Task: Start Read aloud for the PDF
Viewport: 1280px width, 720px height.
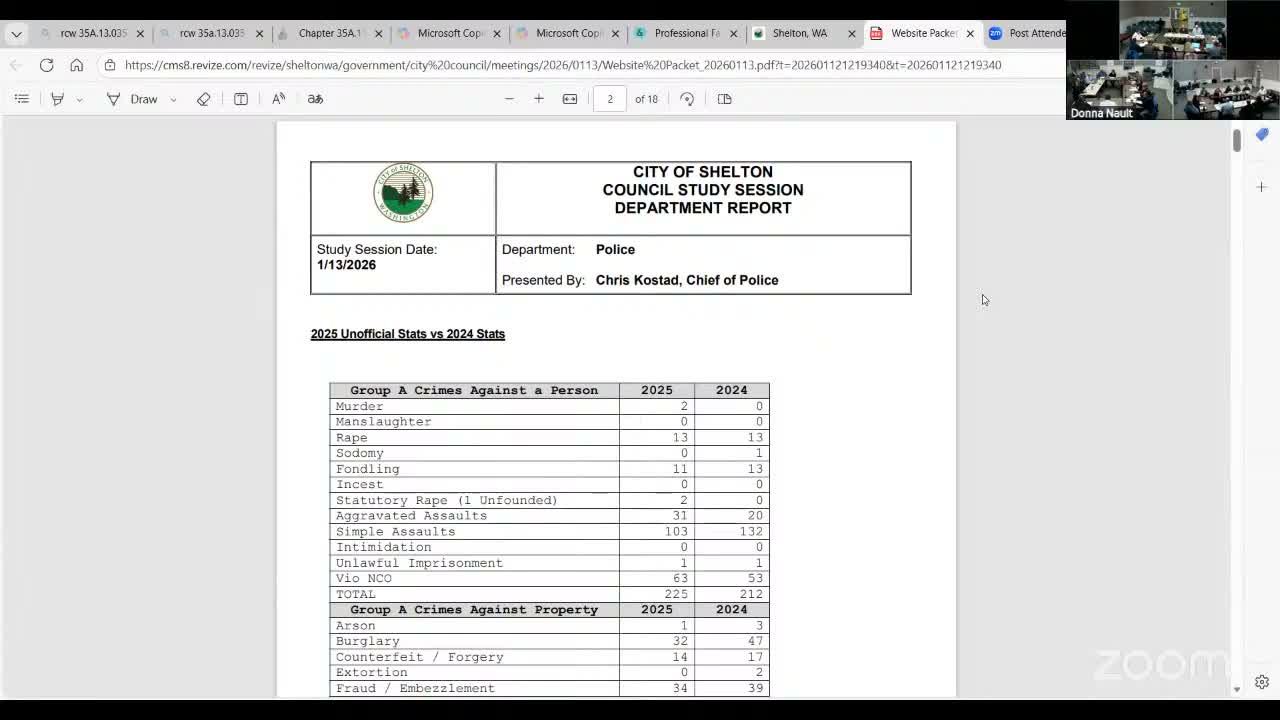Action: click(x=279, y=99)
